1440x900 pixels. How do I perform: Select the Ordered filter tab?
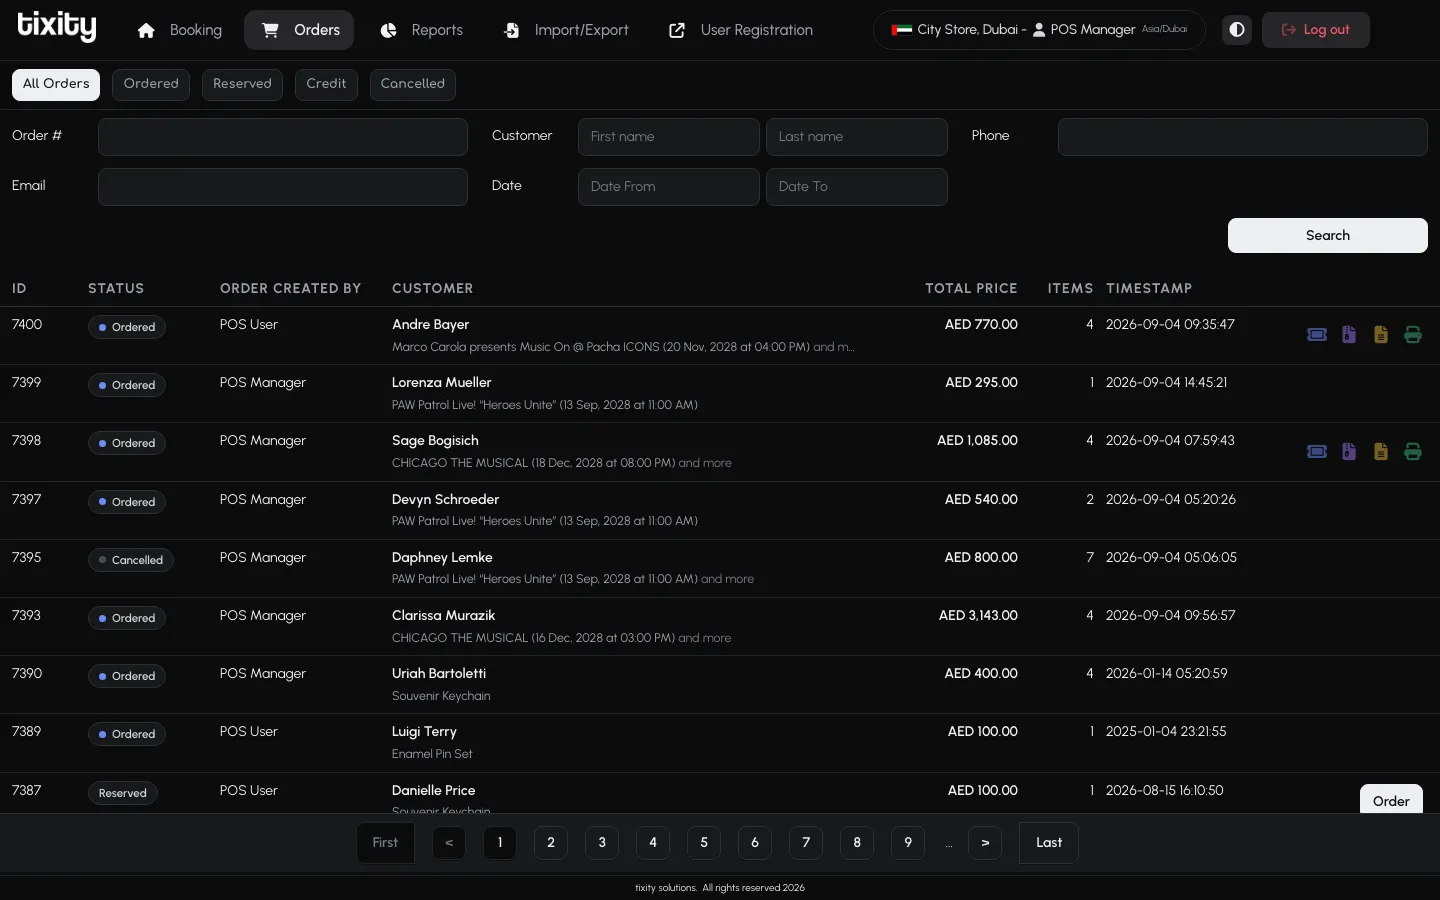point(151,84)
